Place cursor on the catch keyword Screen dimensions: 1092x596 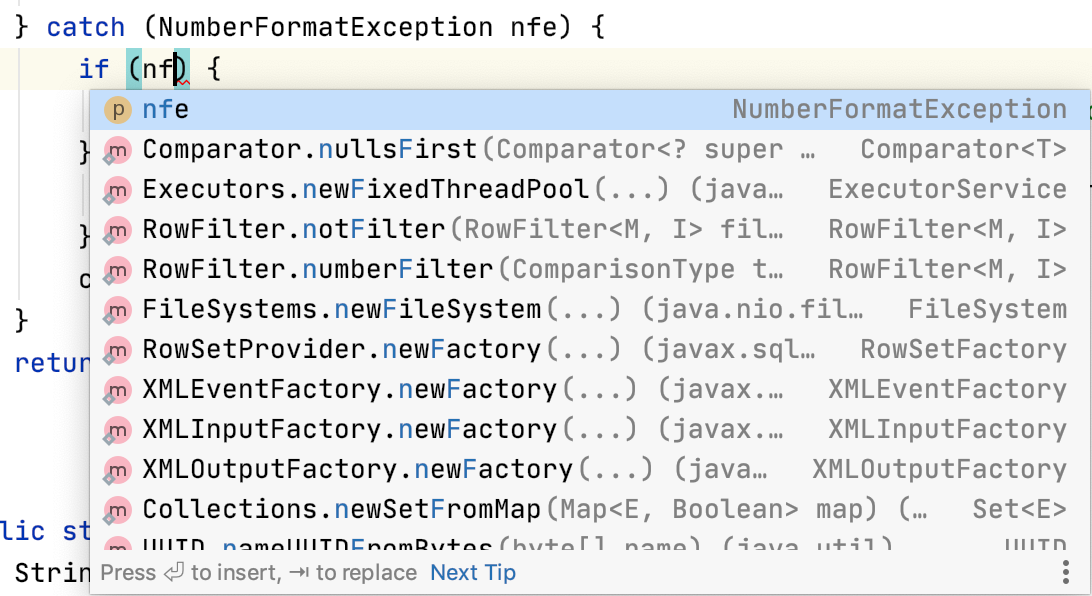(x=86, y=27)
